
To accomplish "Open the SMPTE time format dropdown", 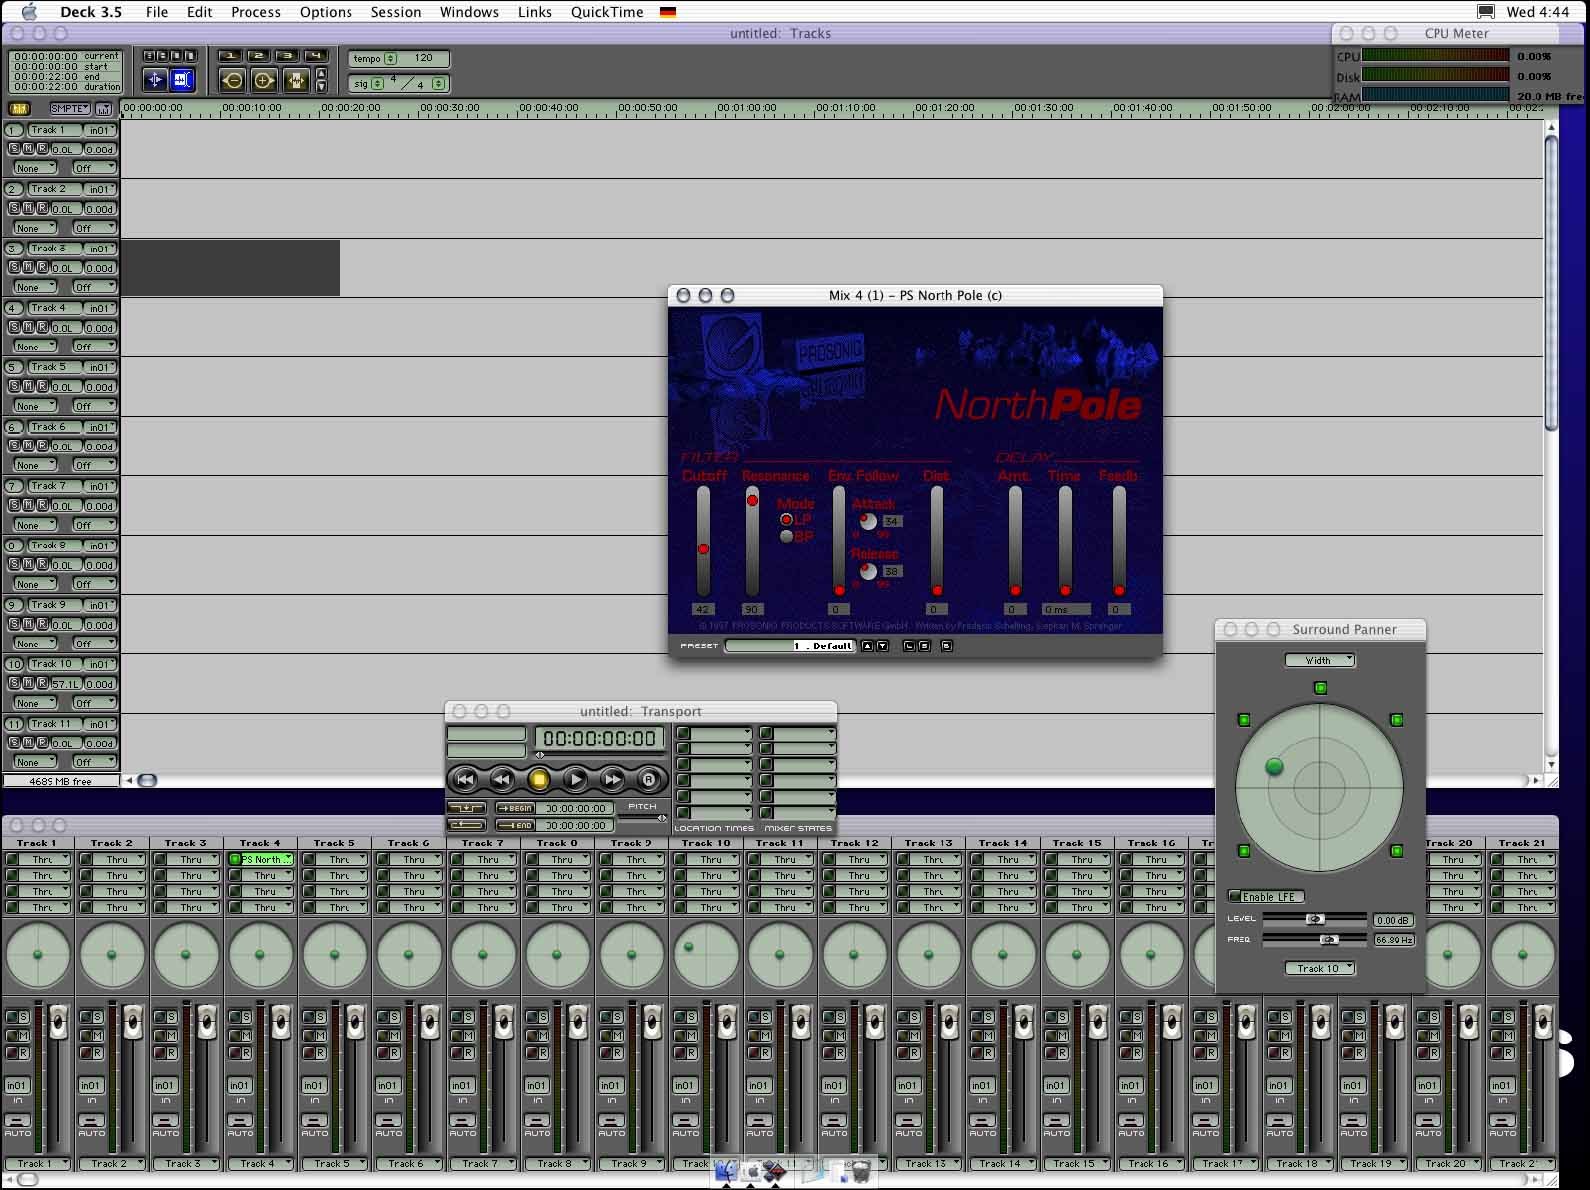I will [69, 108].
